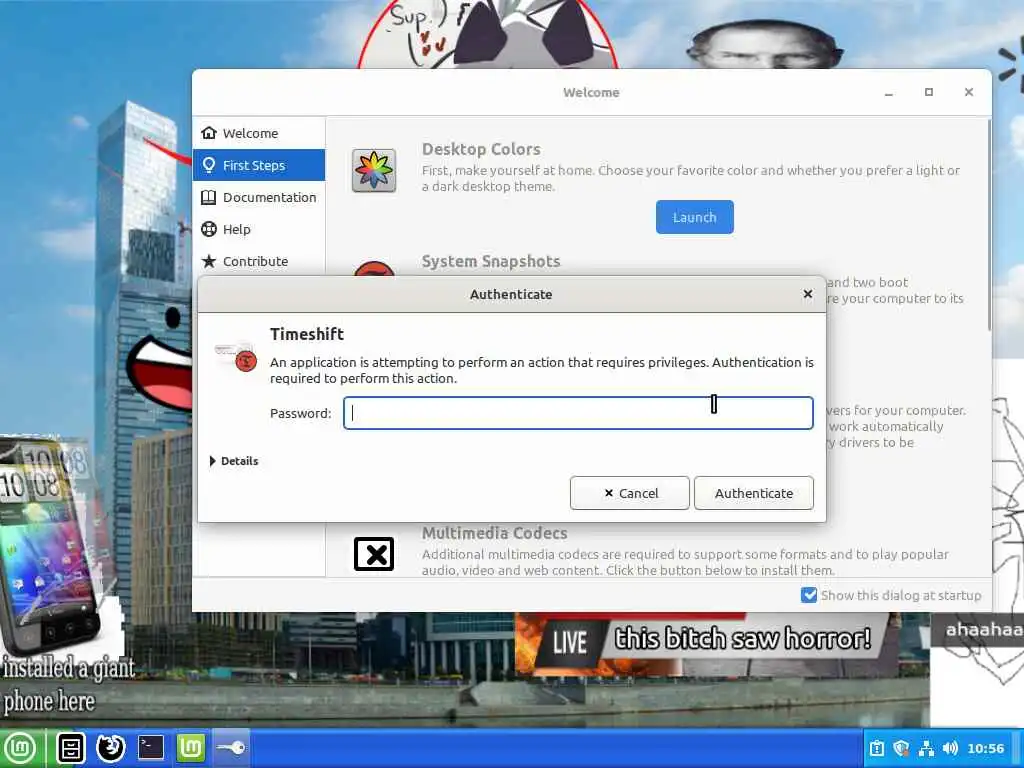This screenshot has width=1024, height=768.
Task: Open the update notification tray icon
Action: point(877,748)
